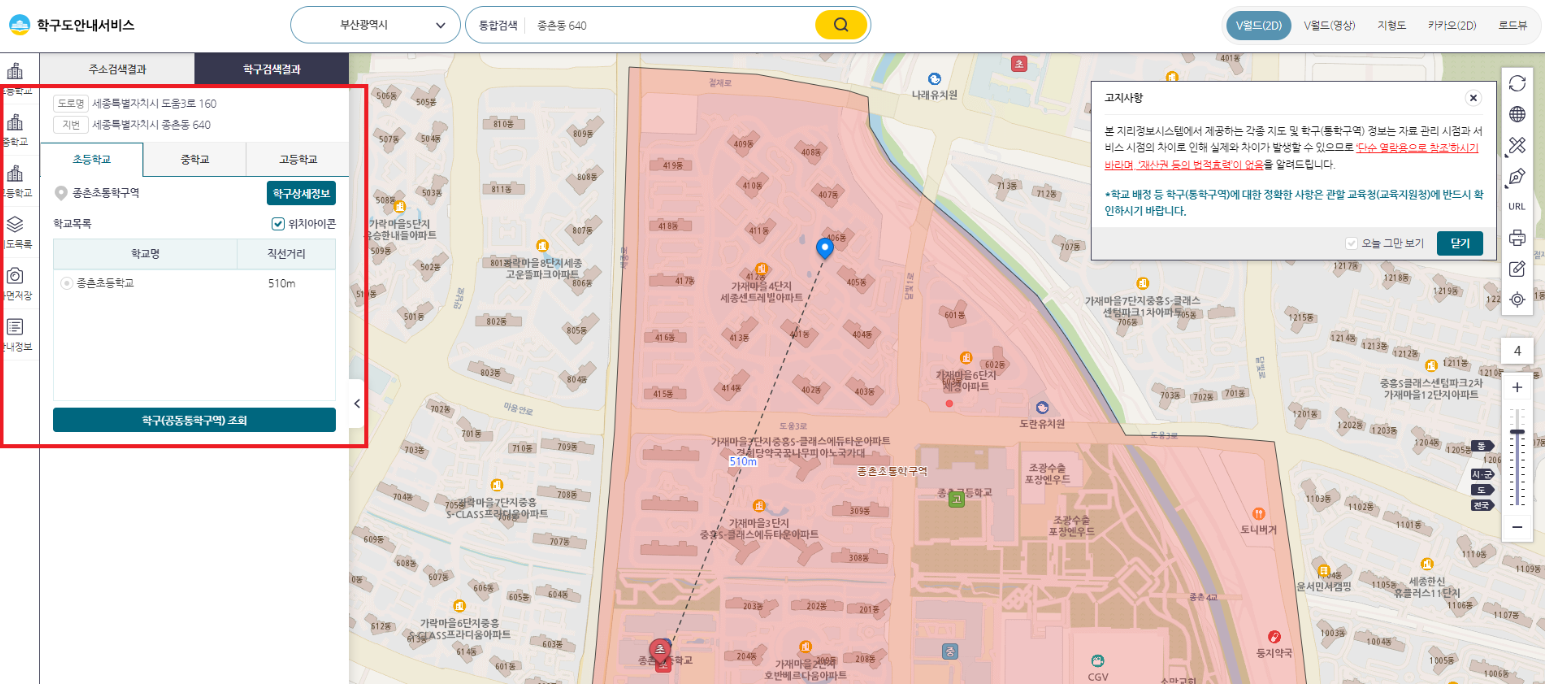Select the measure tool on the right toolbar
This screenshot has height=688, width=1546.
[1517, 145]
